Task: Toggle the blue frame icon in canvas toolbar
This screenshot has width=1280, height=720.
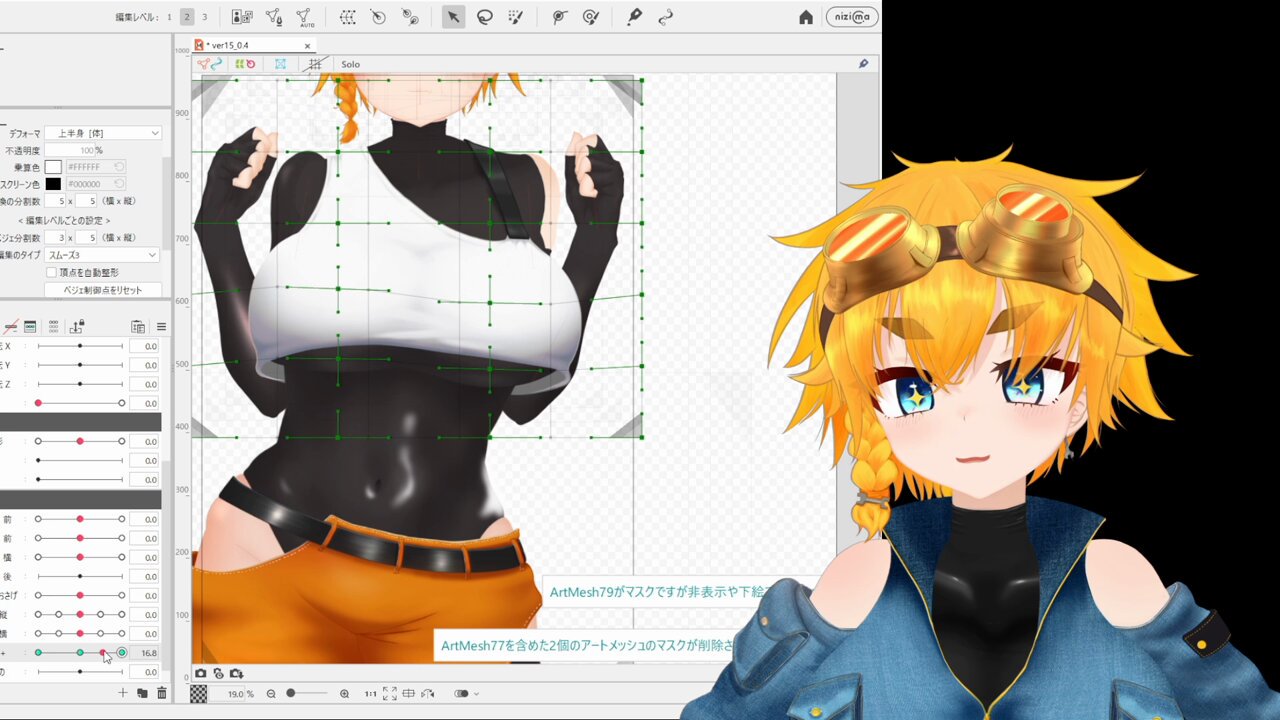Action: (x=280, y=64)
